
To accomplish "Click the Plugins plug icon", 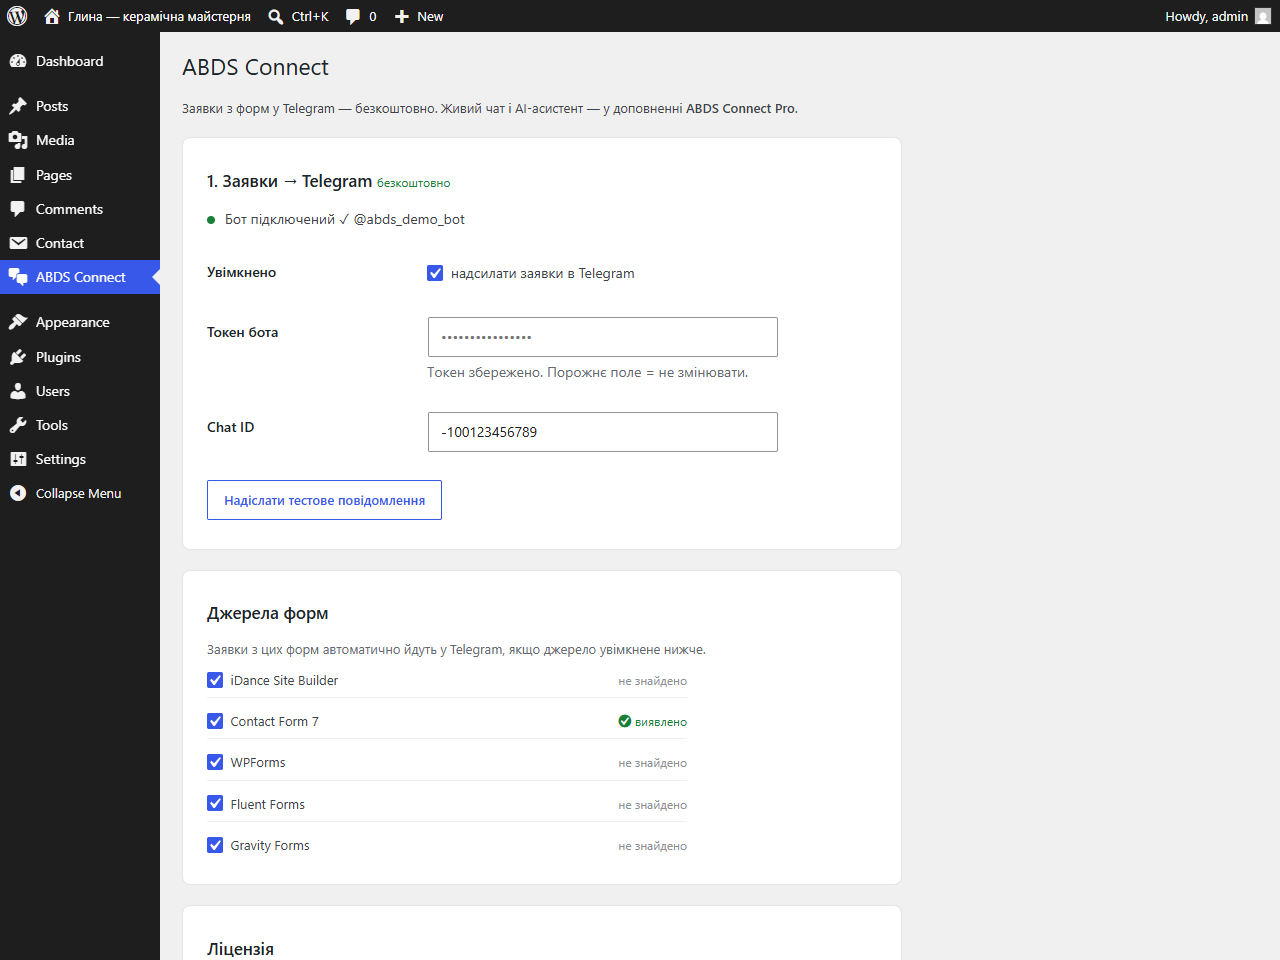I will point(18,357).
